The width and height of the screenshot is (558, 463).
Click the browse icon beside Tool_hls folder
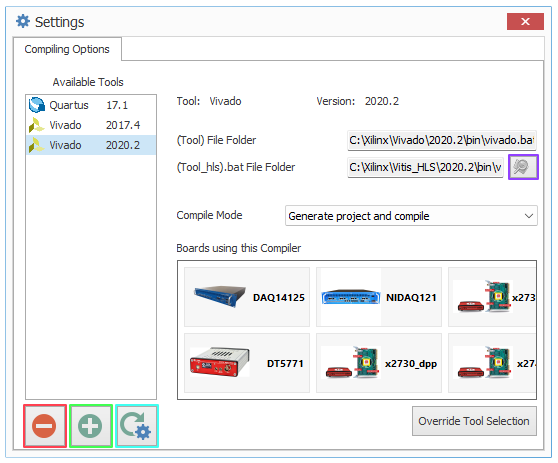tap(523, 167)
